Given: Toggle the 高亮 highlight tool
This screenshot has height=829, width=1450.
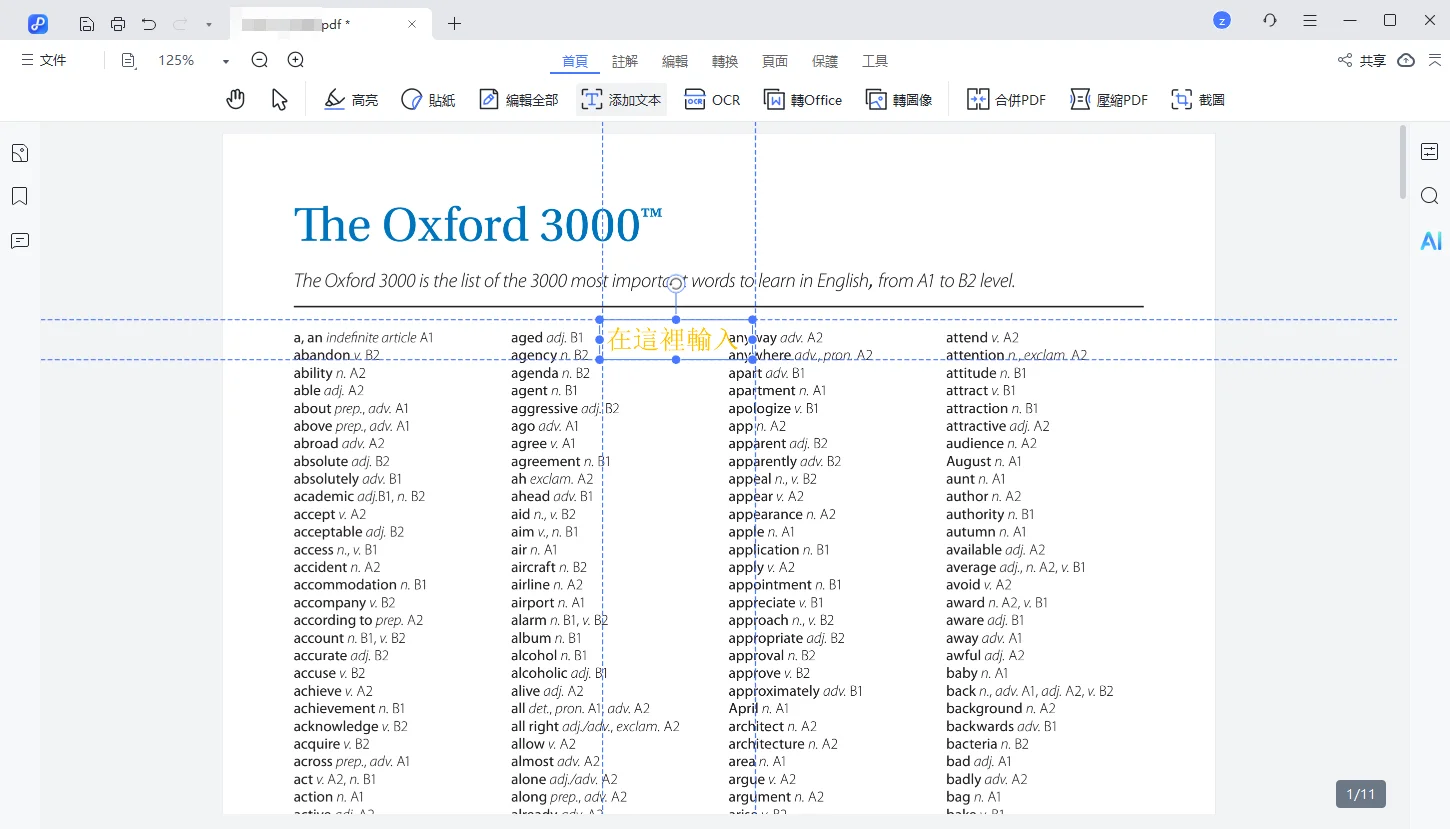Looking at the screenshot, I should [352, 99].
